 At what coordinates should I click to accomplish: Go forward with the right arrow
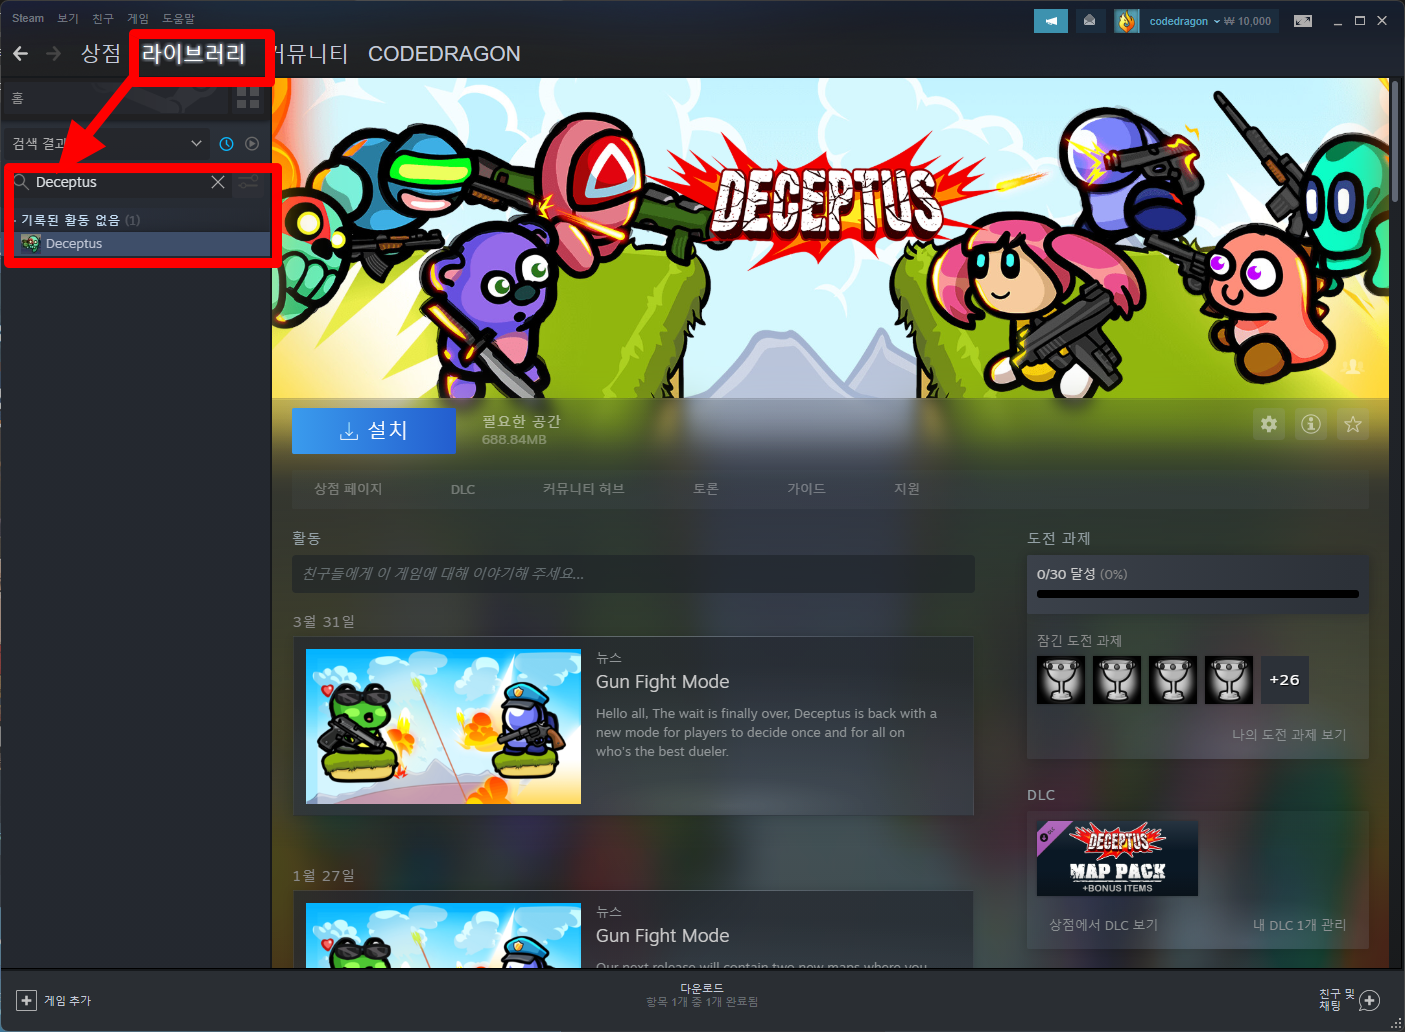(54, 53)
